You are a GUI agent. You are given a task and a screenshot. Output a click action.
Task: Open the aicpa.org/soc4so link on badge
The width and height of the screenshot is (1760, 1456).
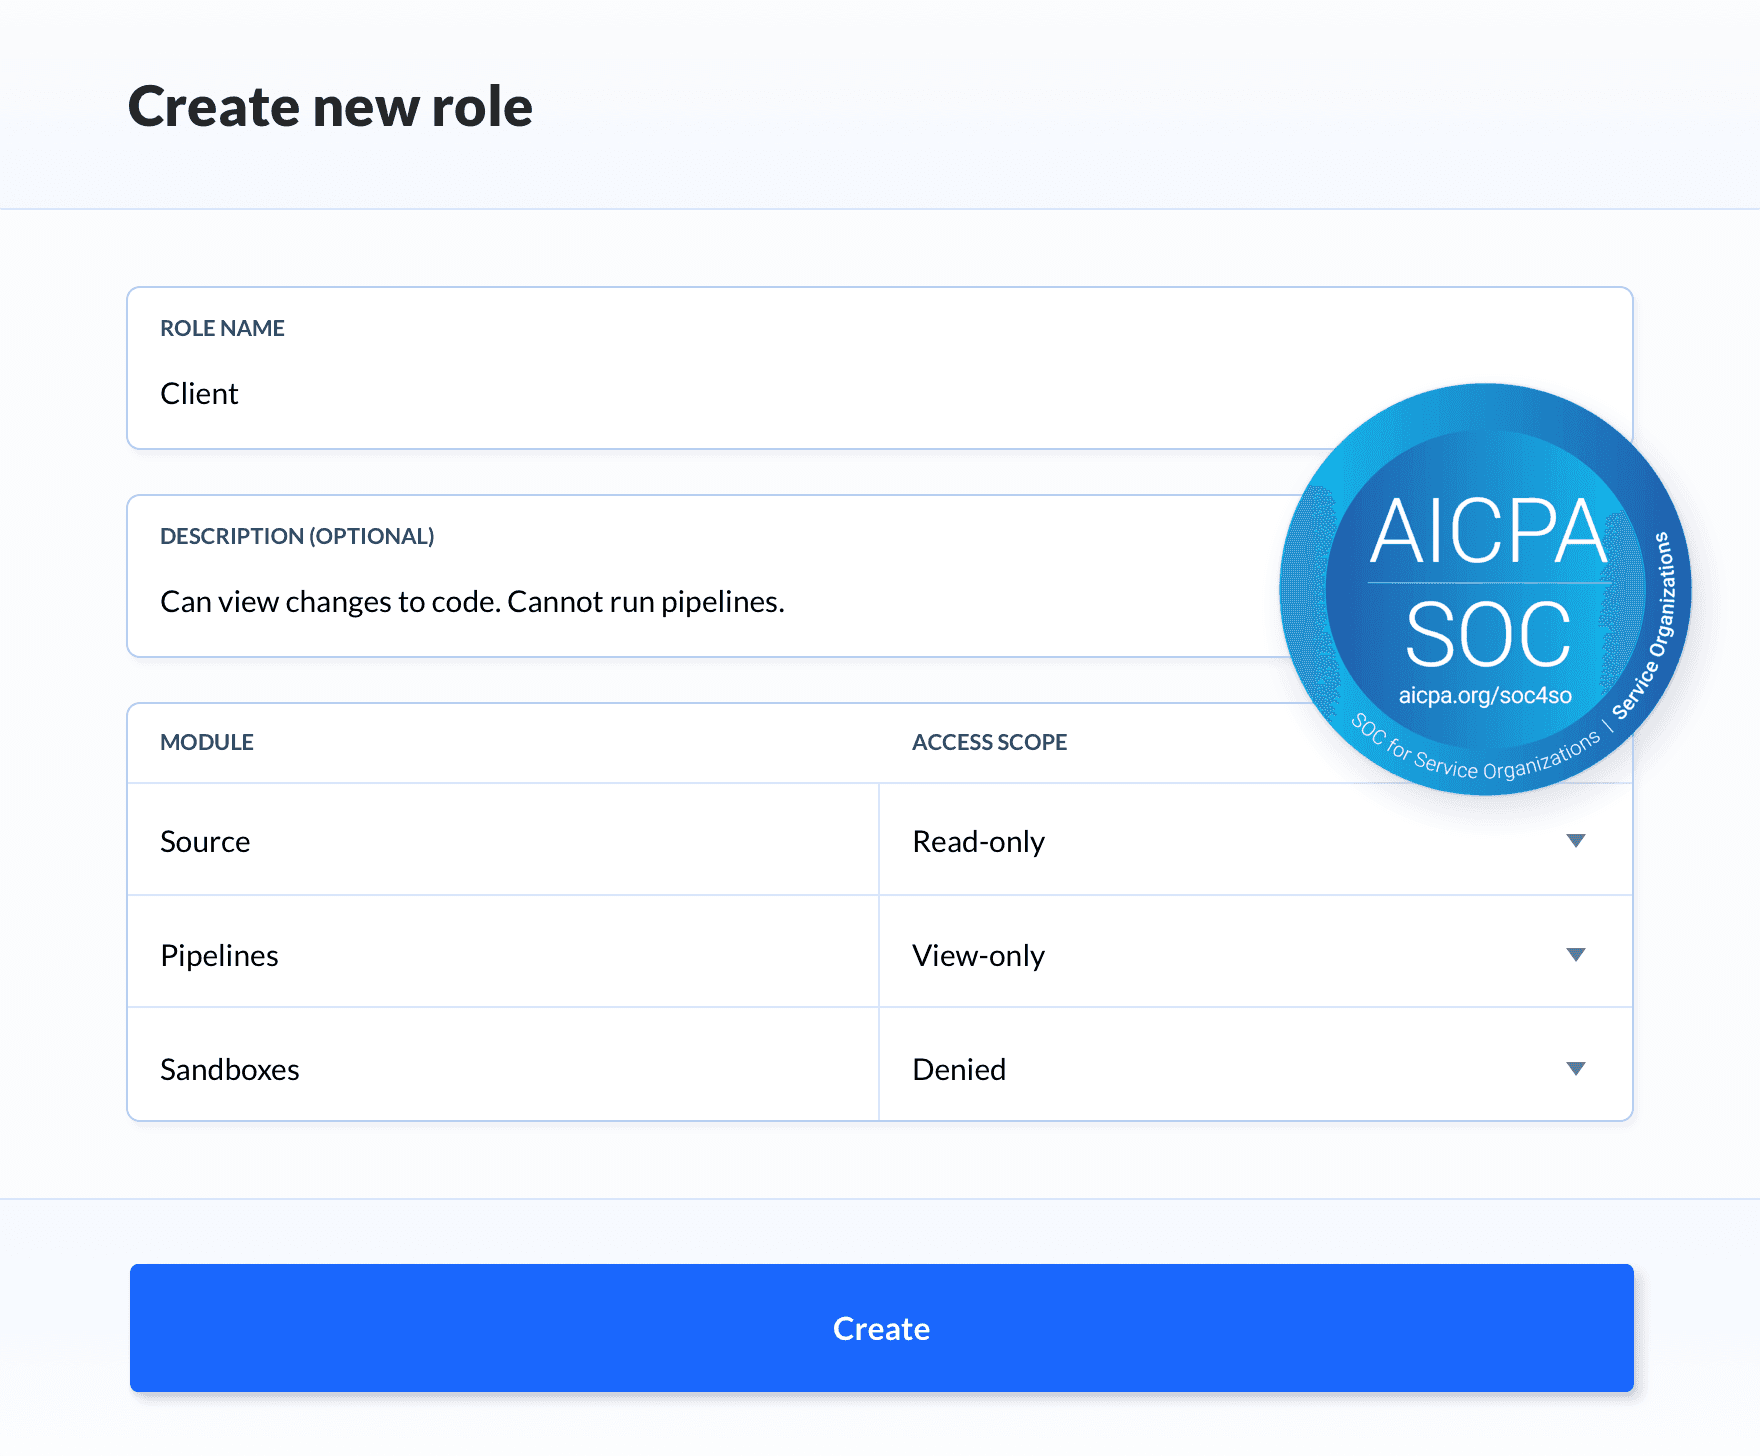pos(1485,696)
